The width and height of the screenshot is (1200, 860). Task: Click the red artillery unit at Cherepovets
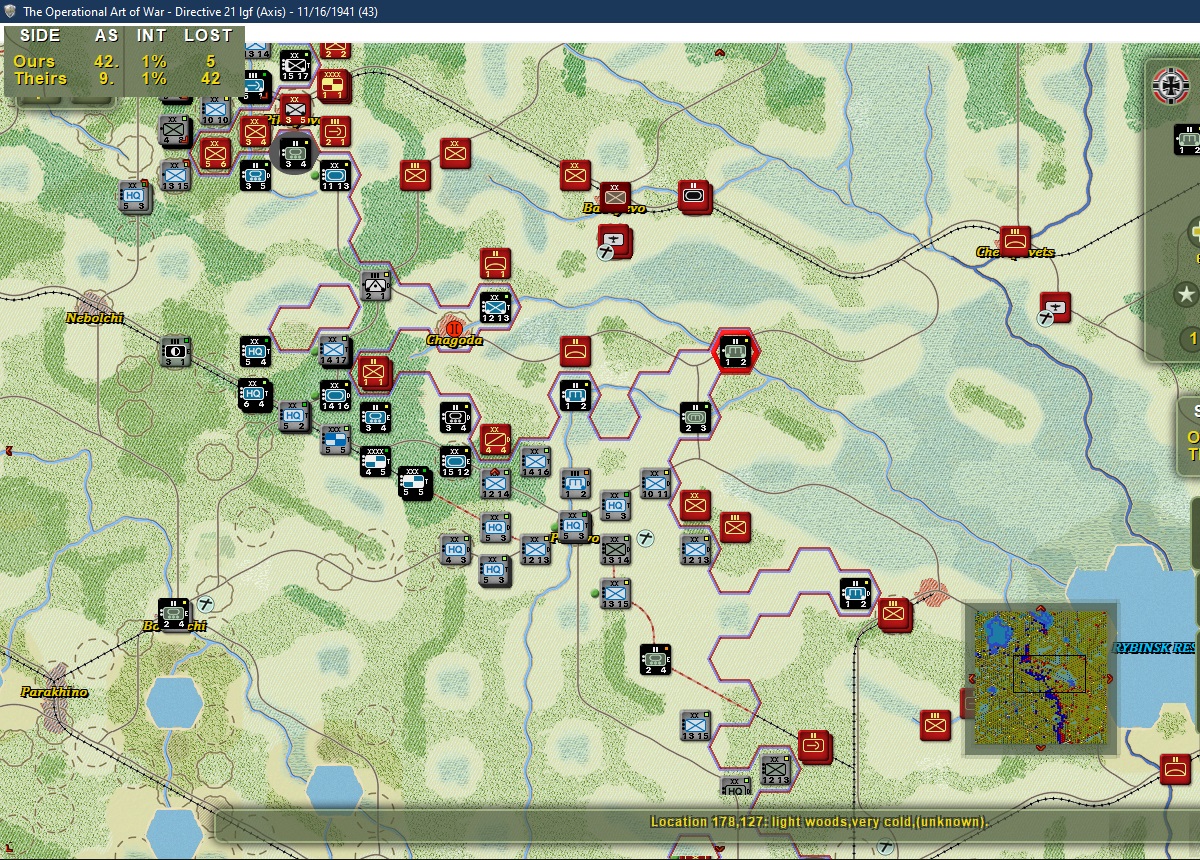(x=1015, y=240)
